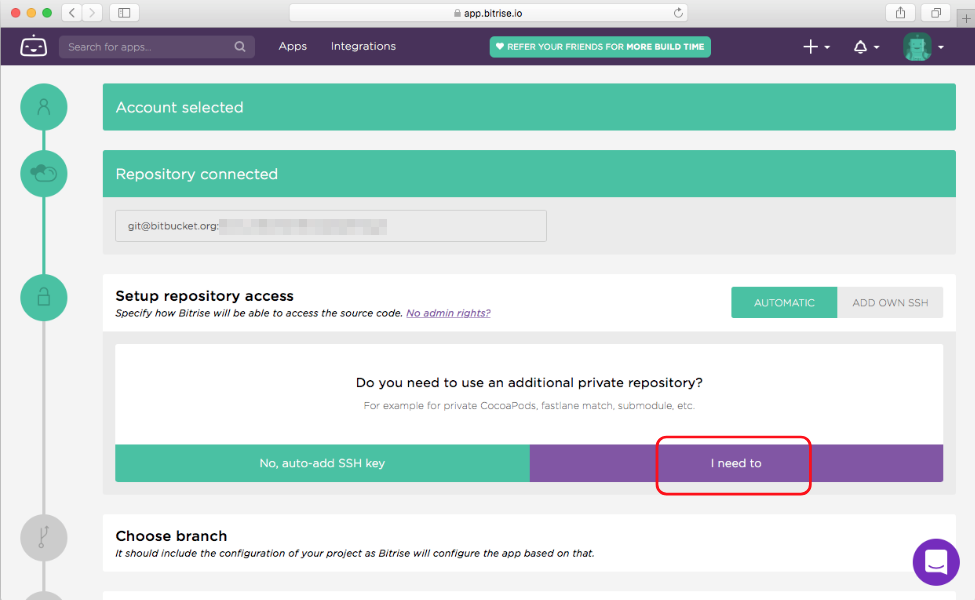Show all Safari tabs
Screen dimensions: 975x600
pyautogui.click(x=936, y=12)
